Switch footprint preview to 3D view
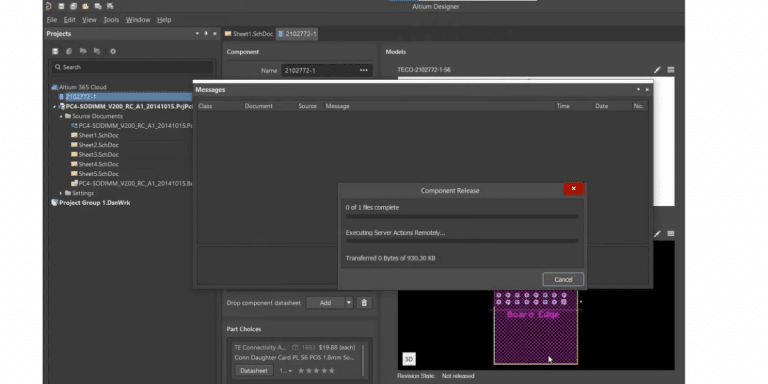Image resolution: width=768 pixels, height=384 pixels. 409,359
